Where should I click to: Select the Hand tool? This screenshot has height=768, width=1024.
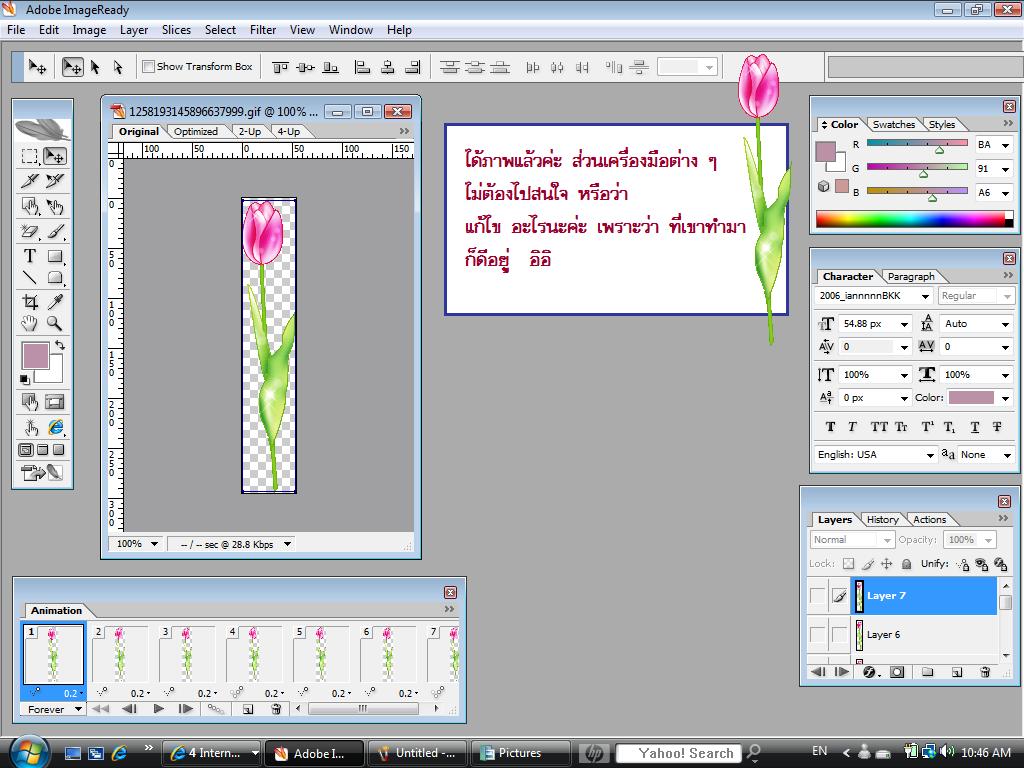click(29, 323)
